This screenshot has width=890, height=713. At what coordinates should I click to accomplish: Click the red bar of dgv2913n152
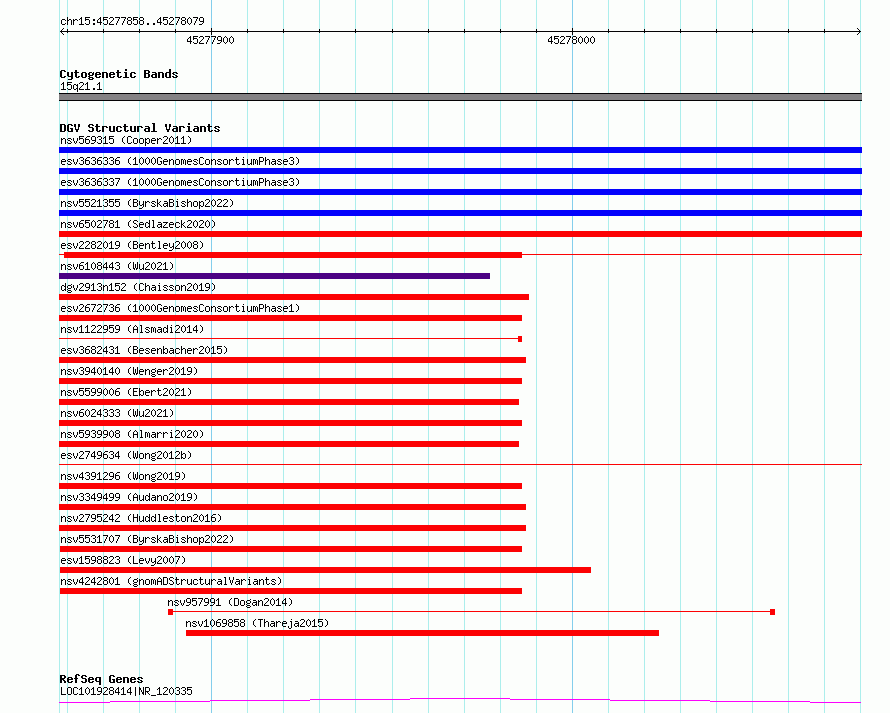pos(294,297)
